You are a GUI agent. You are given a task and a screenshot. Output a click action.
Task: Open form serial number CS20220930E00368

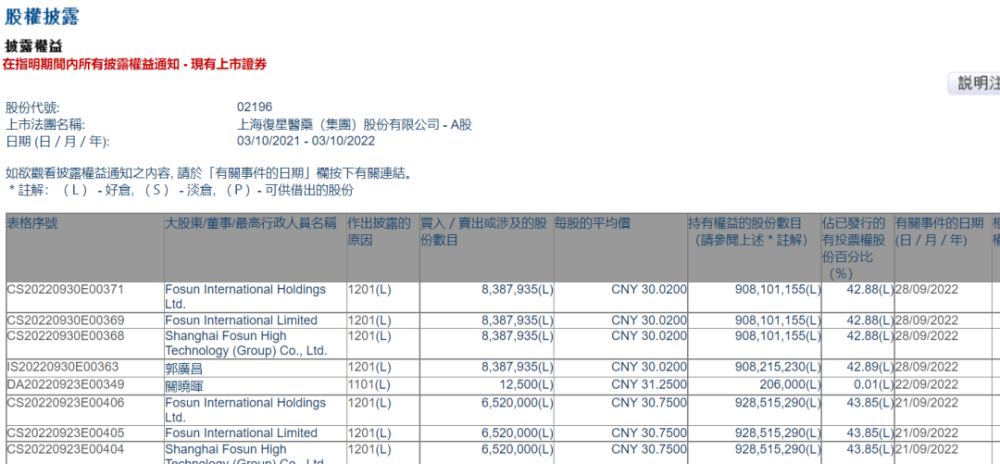[67, 336]
